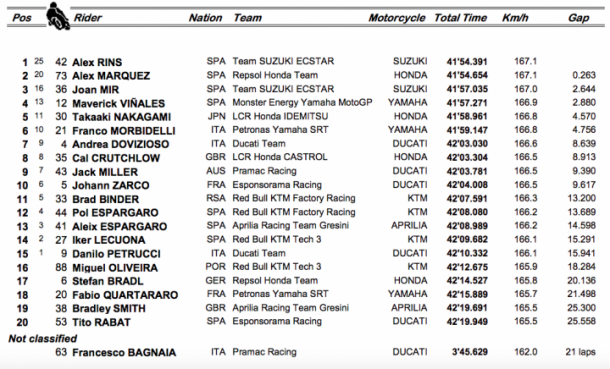
Task: Click the Pos column header
Action: (22, 18)
